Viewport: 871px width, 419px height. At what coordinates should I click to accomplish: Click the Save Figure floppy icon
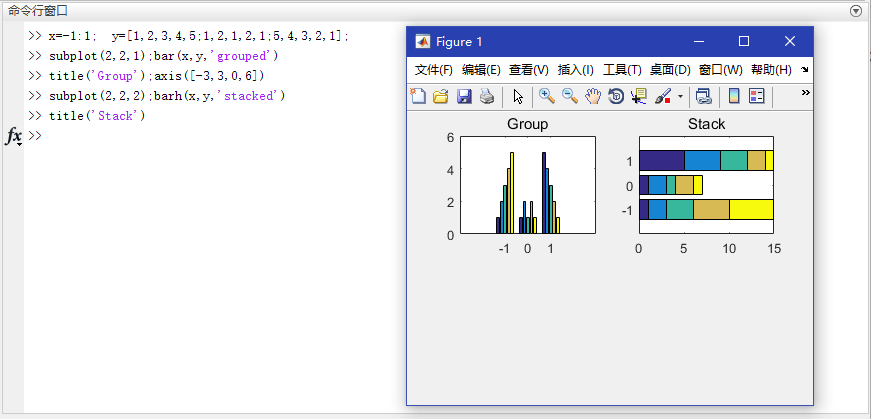point(464,97)
